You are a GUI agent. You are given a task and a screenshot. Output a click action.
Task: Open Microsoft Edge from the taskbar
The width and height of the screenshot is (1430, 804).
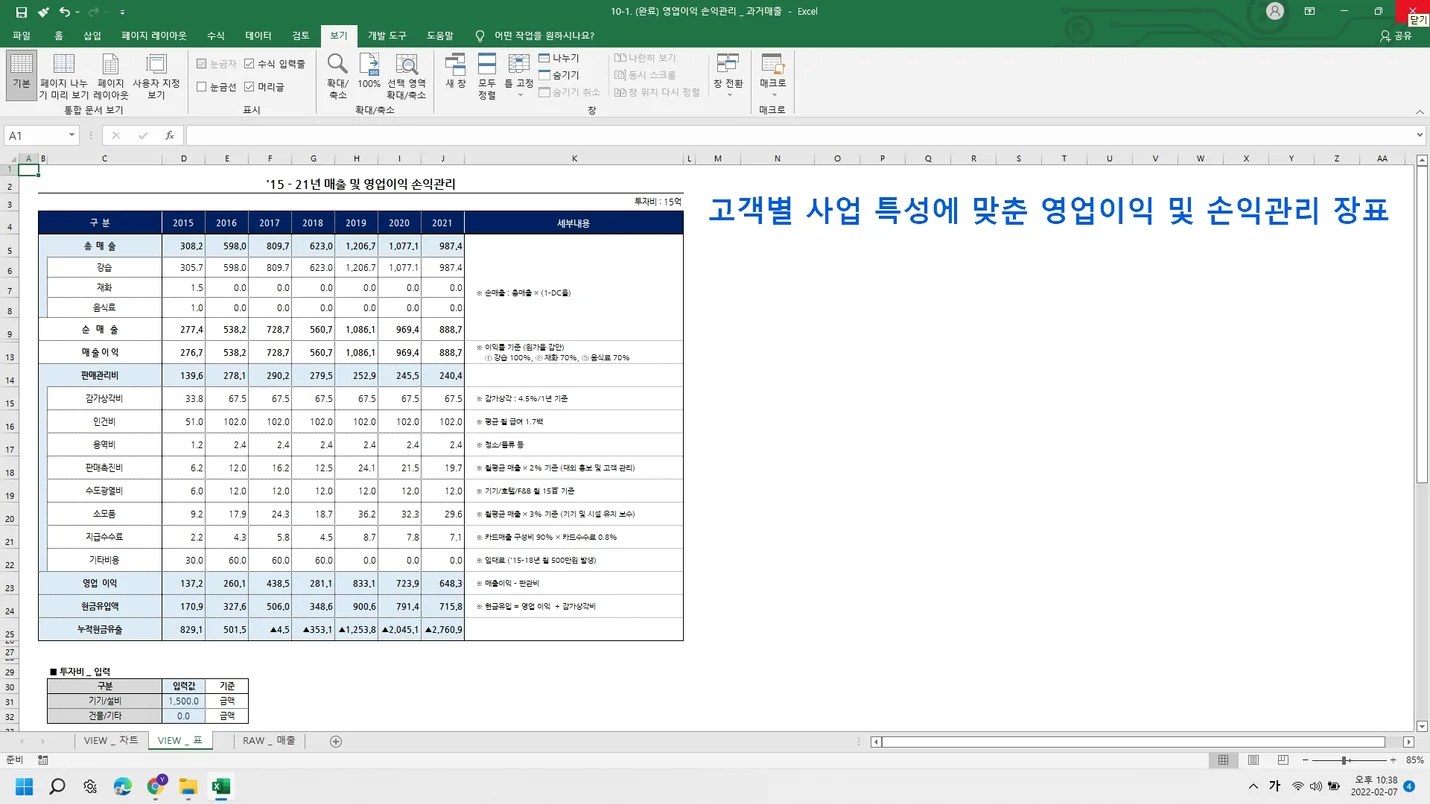coord(123,786)
